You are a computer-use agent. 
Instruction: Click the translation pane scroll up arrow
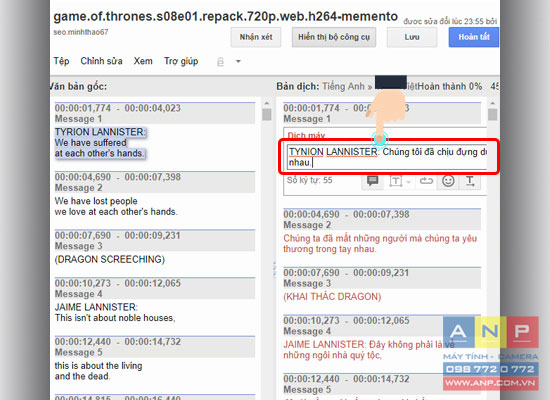click(x=492, y=103)
